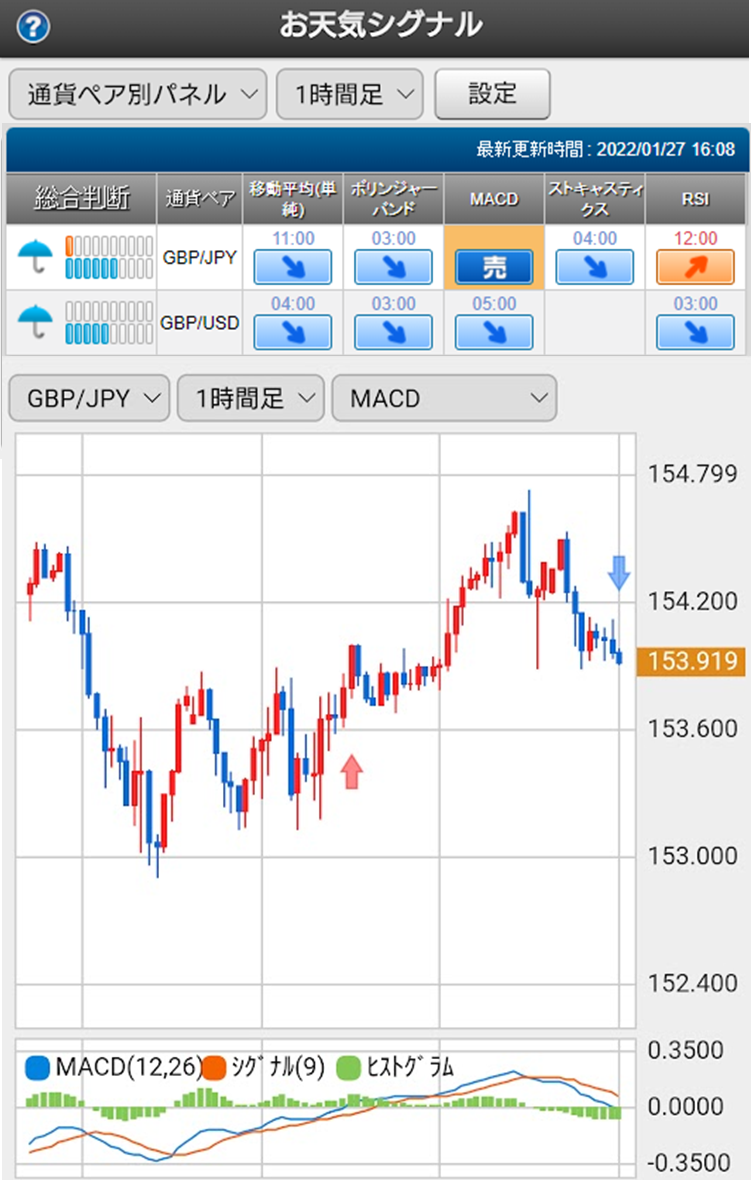
Task: Click ストキャスティクス column header
Action: click(x=594, y=199)
